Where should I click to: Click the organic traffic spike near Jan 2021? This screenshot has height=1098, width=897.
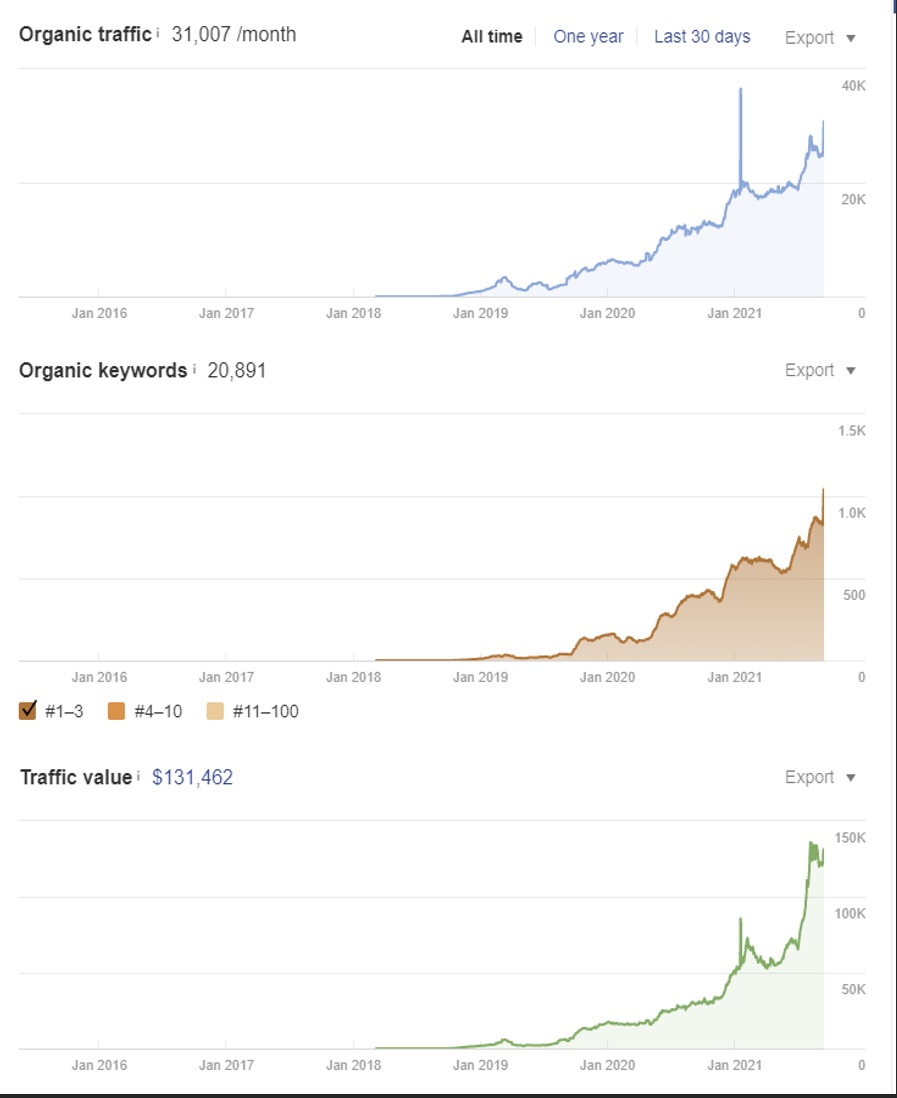click(740, 90)
